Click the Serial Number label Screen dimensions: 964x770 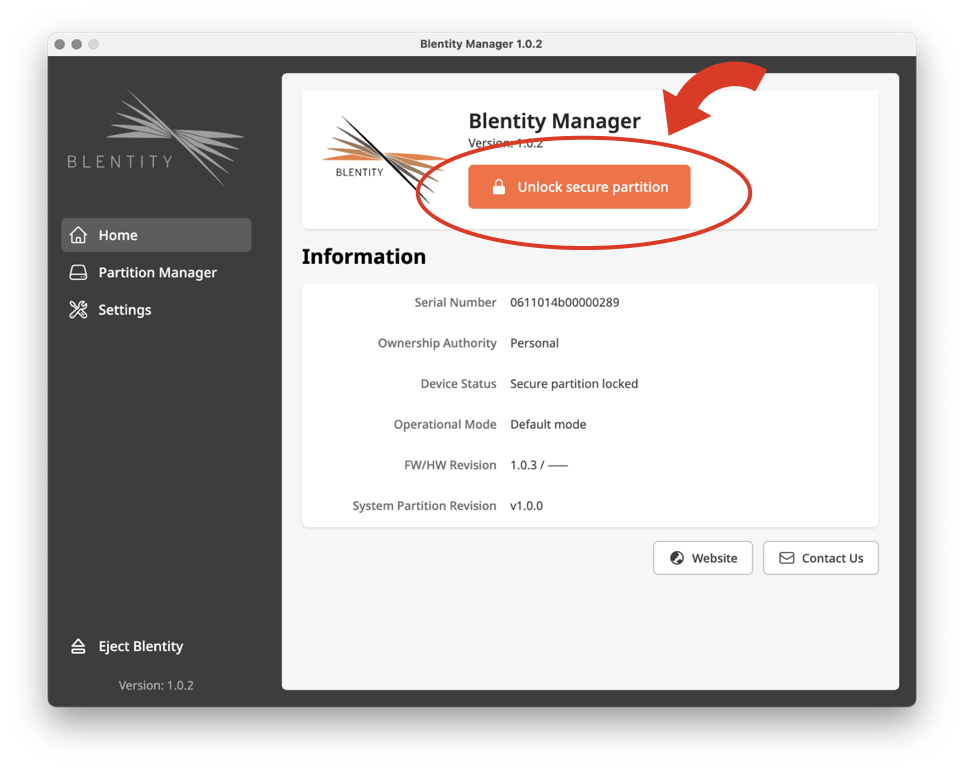point(455,303)
